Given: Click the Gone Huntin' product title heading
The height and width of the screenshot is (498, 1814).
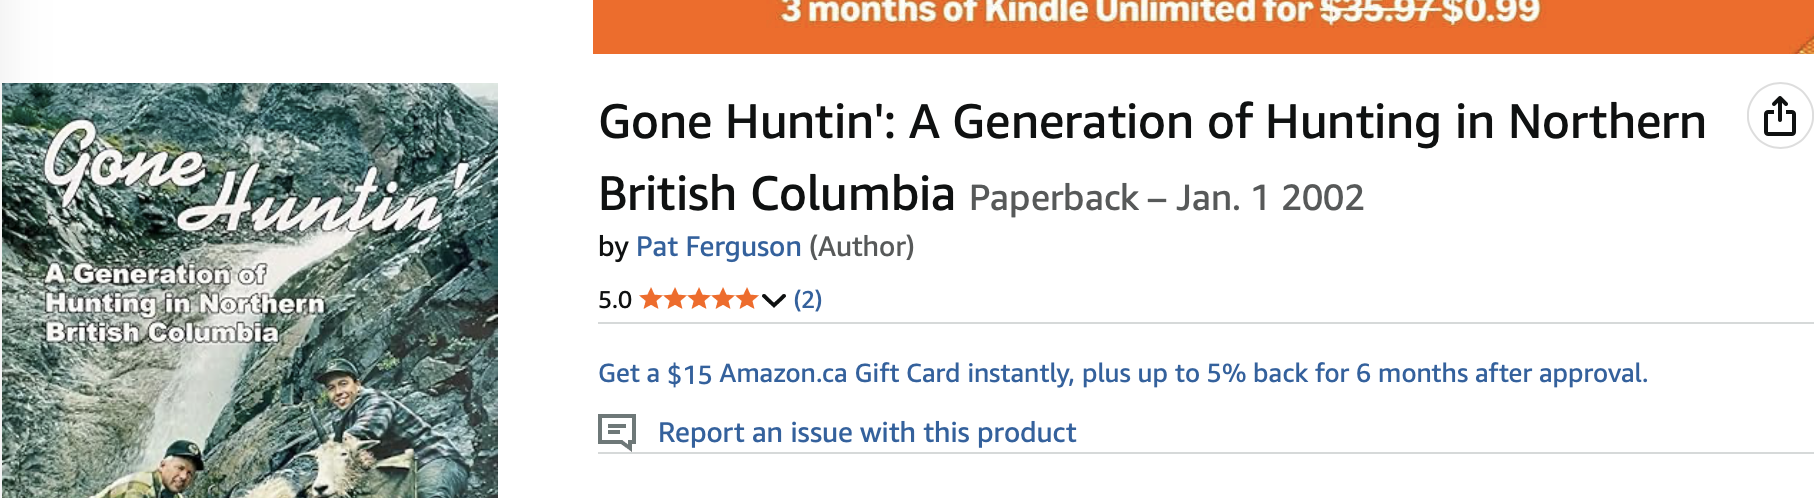Looking at the screenshot, I should pos(1150,123).
